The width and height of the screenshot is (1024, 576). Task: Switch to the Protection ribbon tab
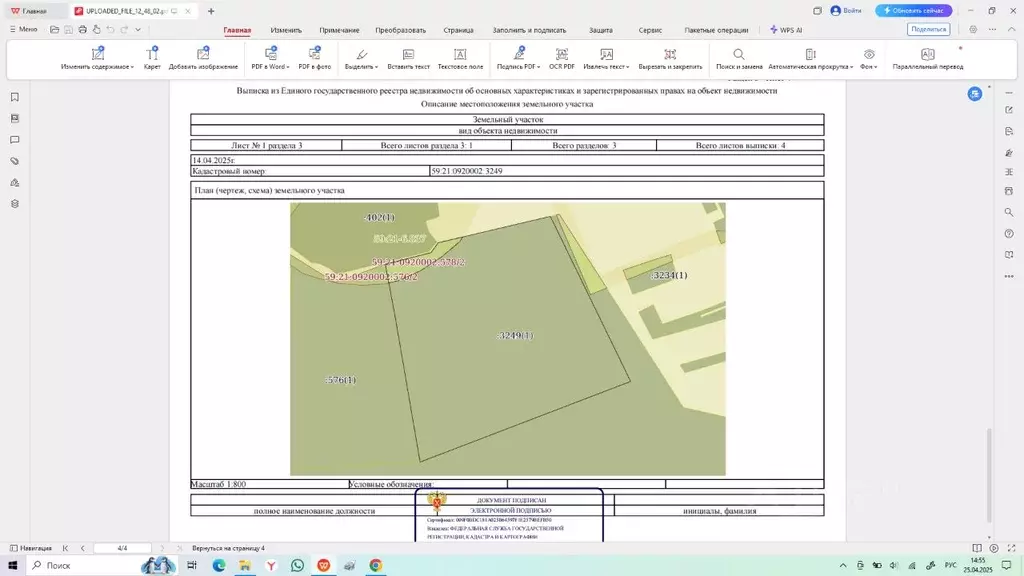tap(601, 30)
